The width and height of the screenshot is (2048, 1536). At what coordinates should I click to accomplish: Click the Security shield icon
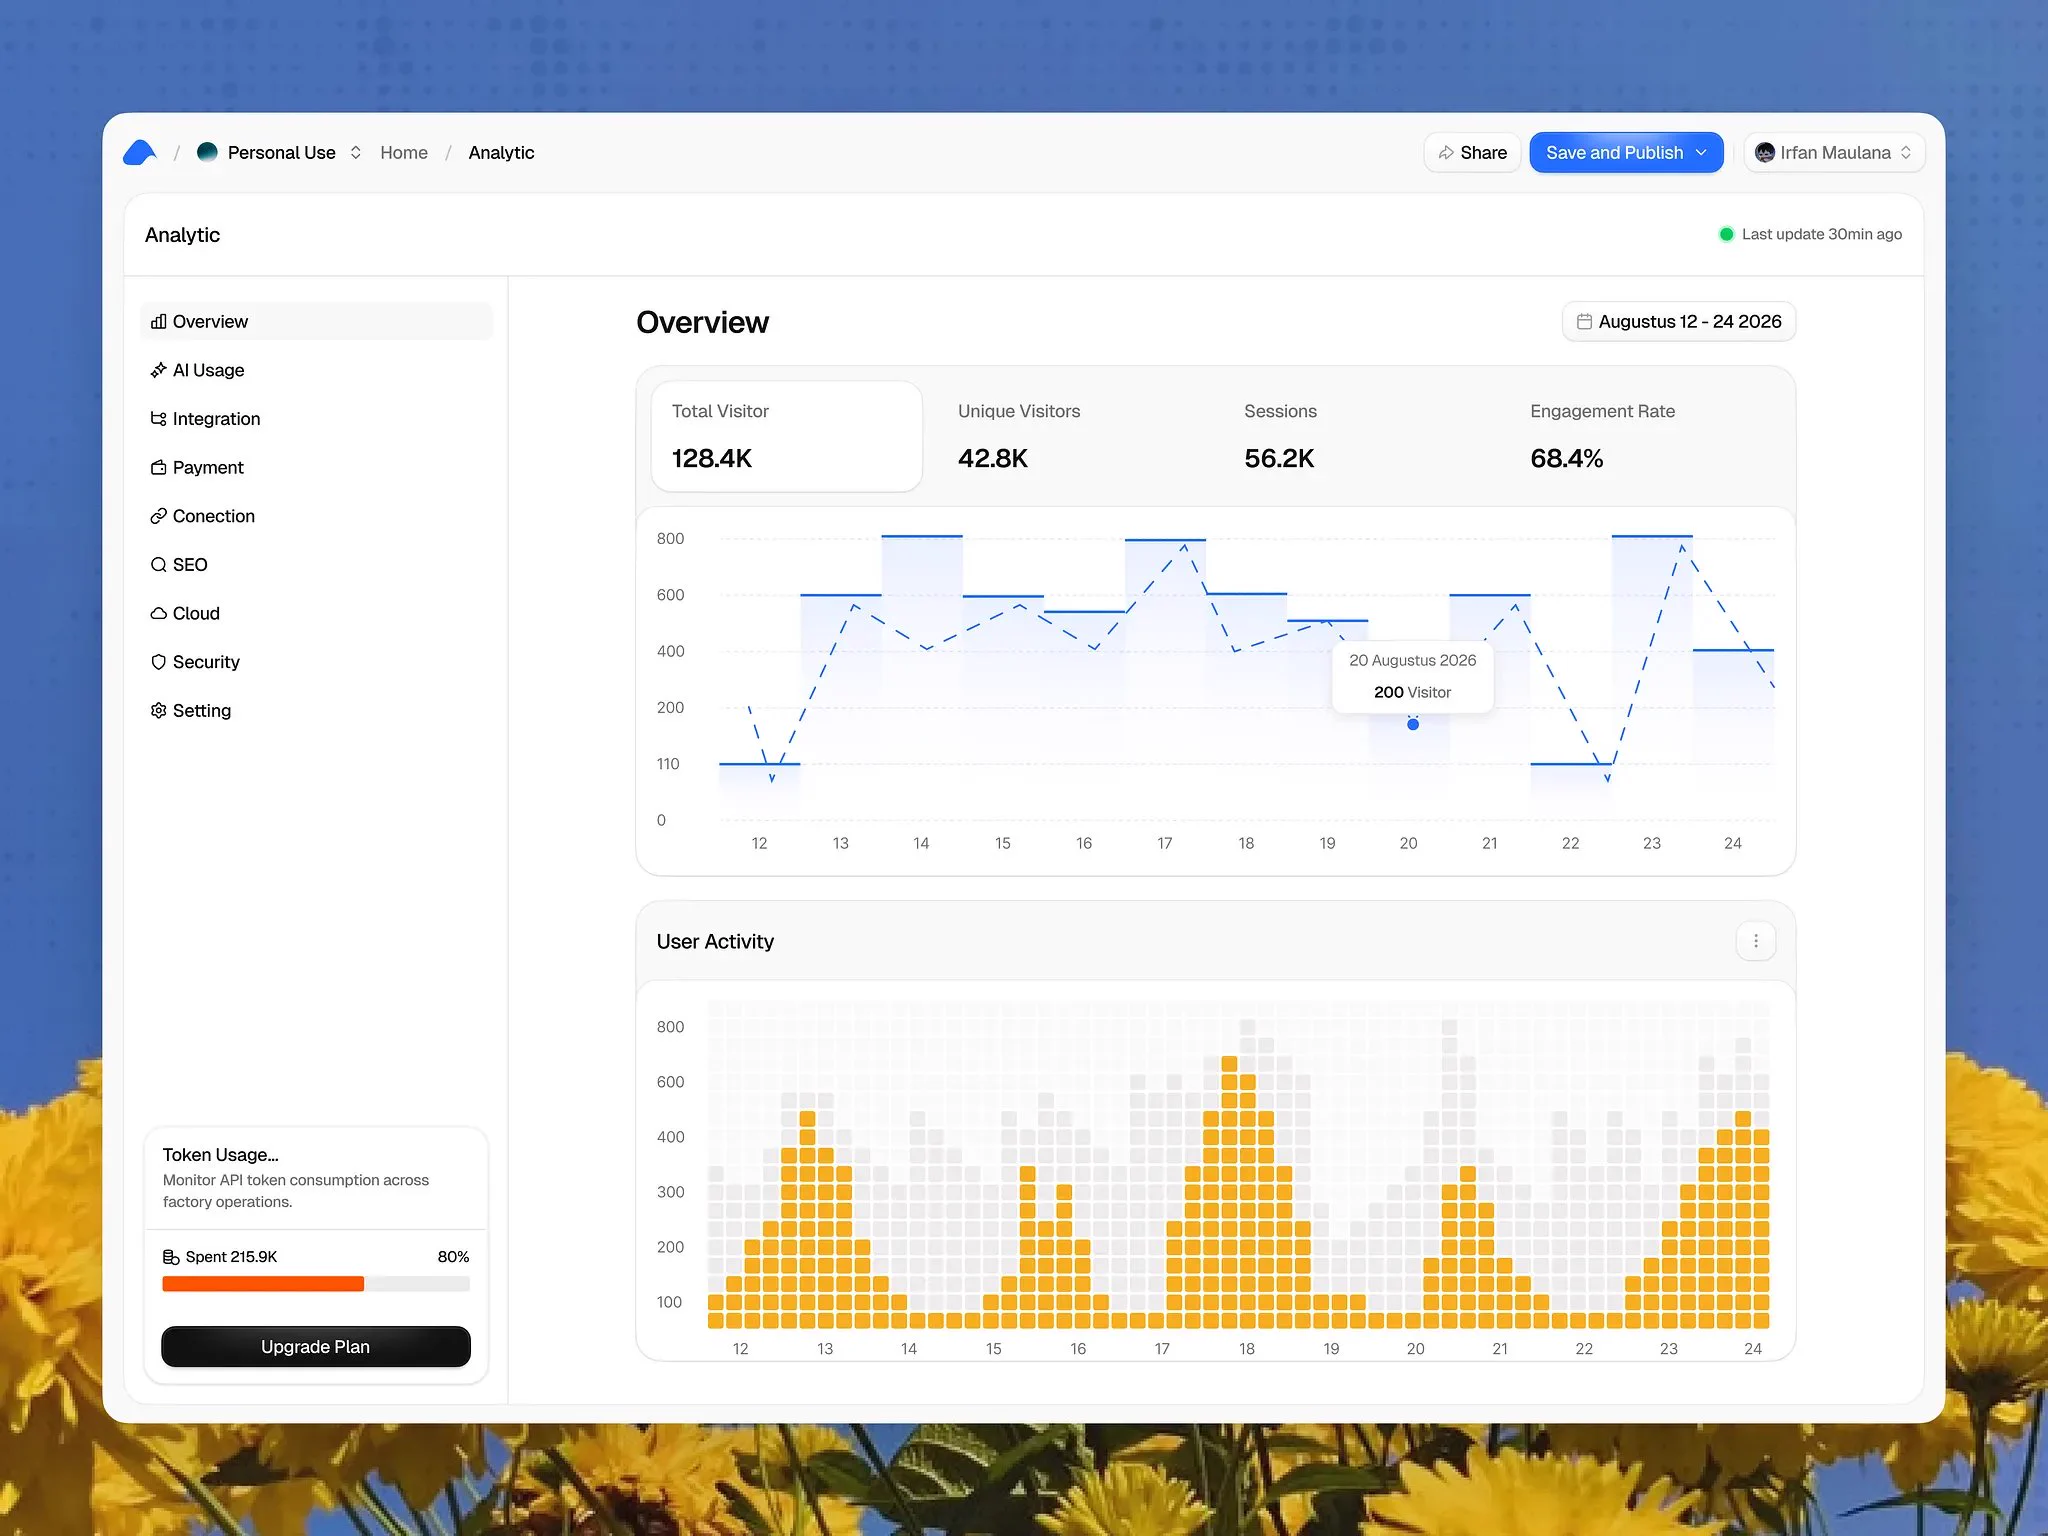pos(158,662)
